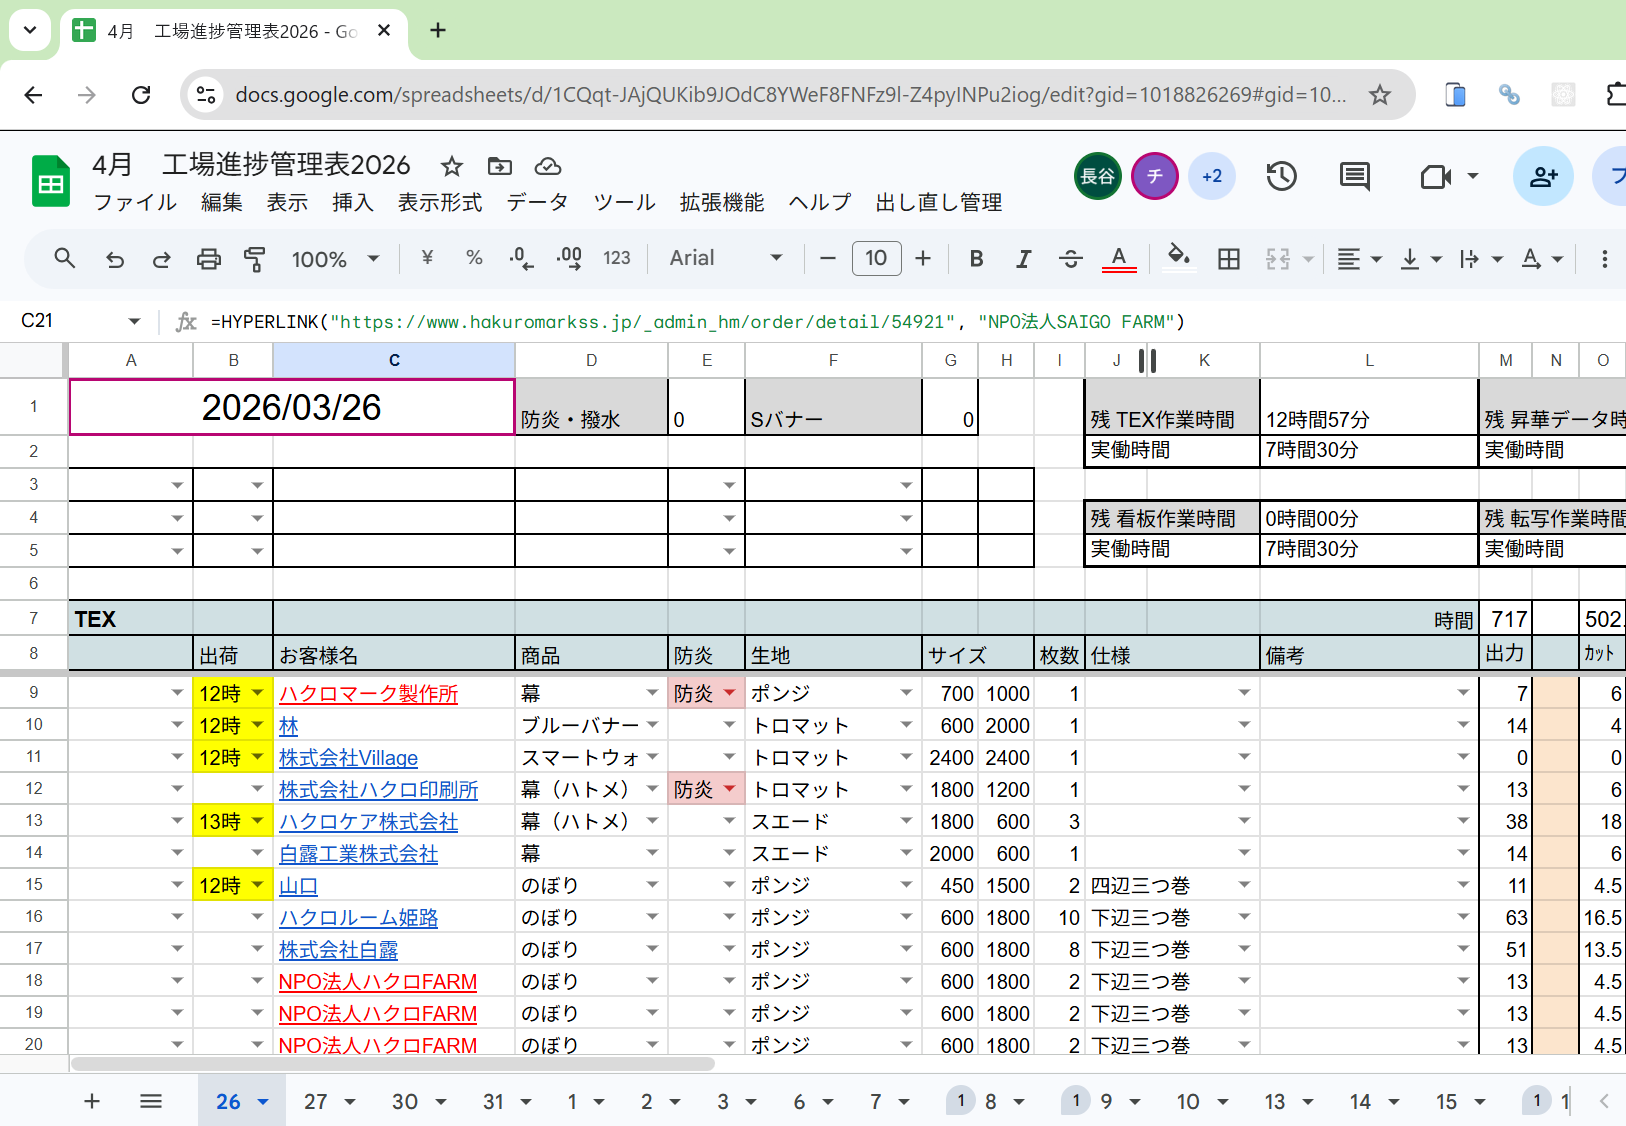Click the redo arrow icon
Screen dimensions: 1626x1126
coord(161,259)
